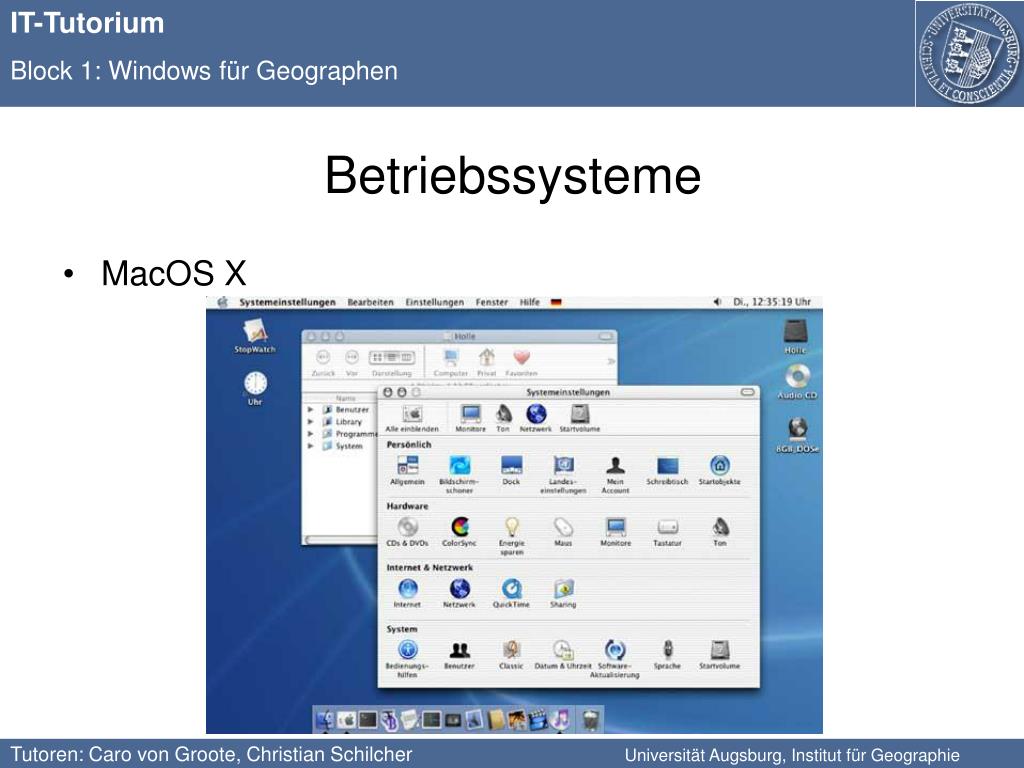Open Tastatur preferences pane
This screenshot has width=1024, height=768.
point(667,532)
